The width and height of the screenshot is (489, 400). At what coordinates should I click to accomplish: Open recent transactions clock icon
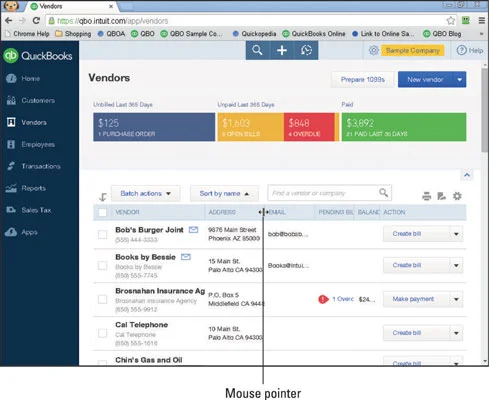click(306, 50)
